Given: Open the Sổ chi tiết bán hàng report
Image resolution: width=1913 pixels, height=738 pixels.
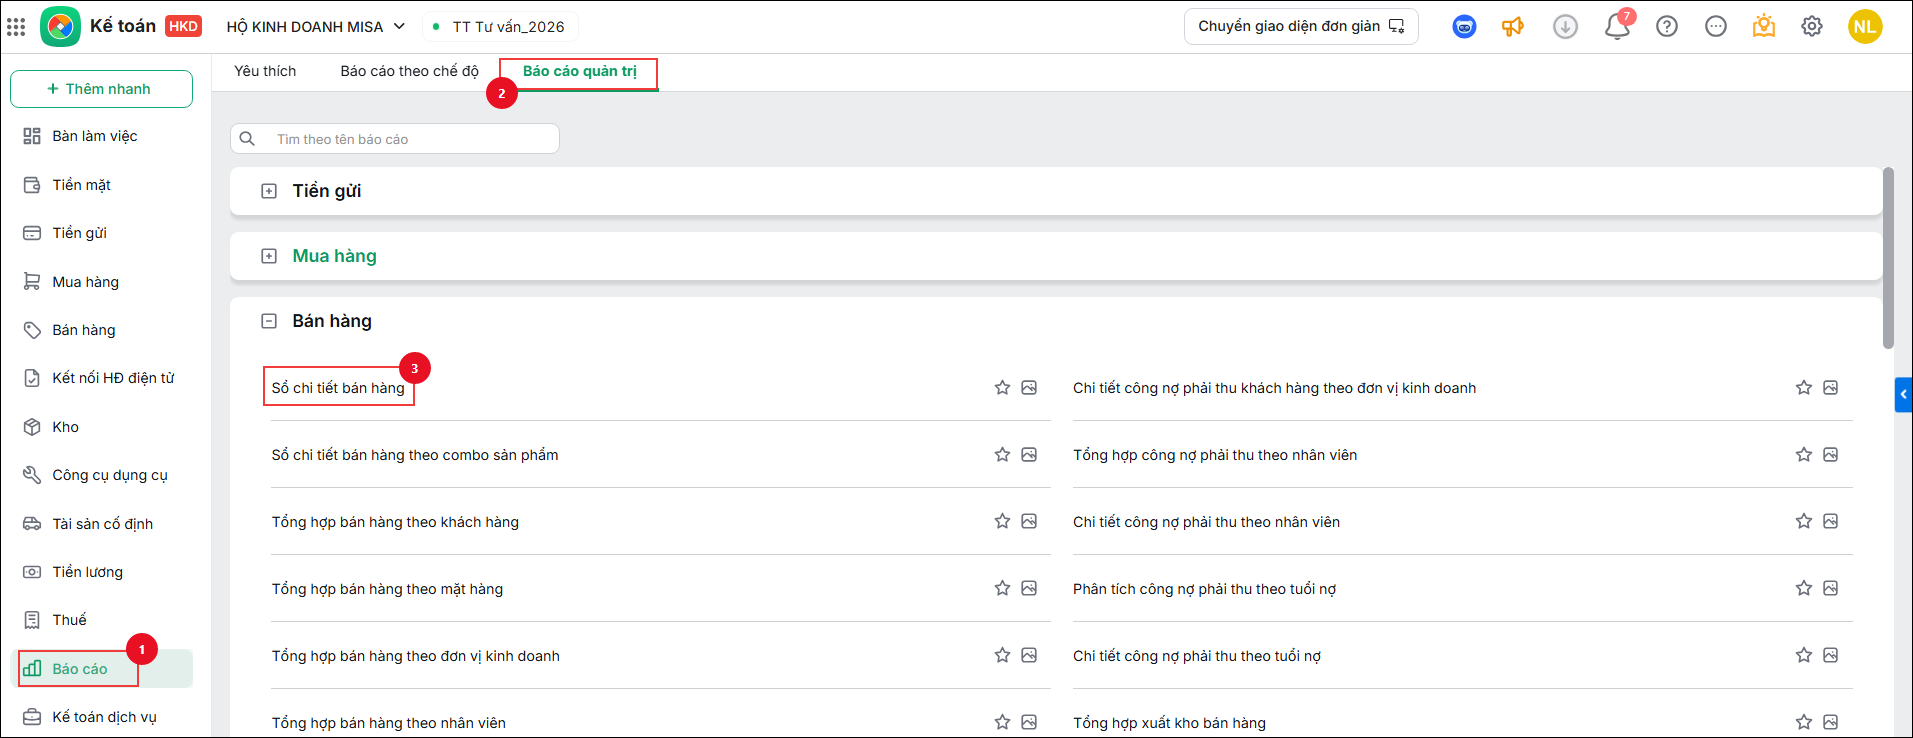Looking at the screenshot, I should point(338,388).
